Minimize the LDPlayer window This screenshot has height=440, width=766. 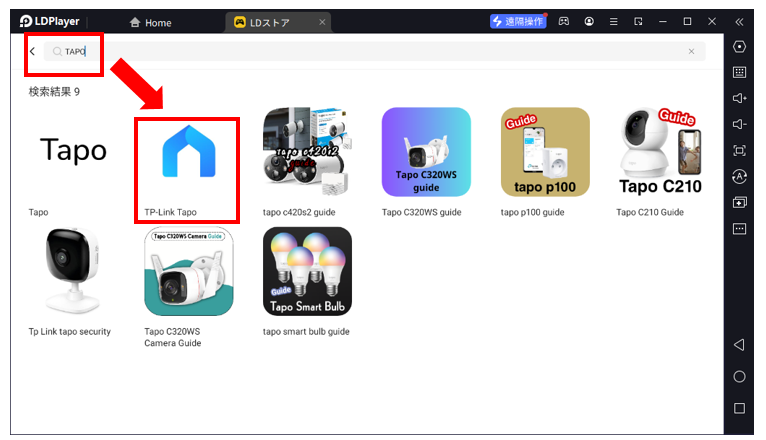(662, 21)
